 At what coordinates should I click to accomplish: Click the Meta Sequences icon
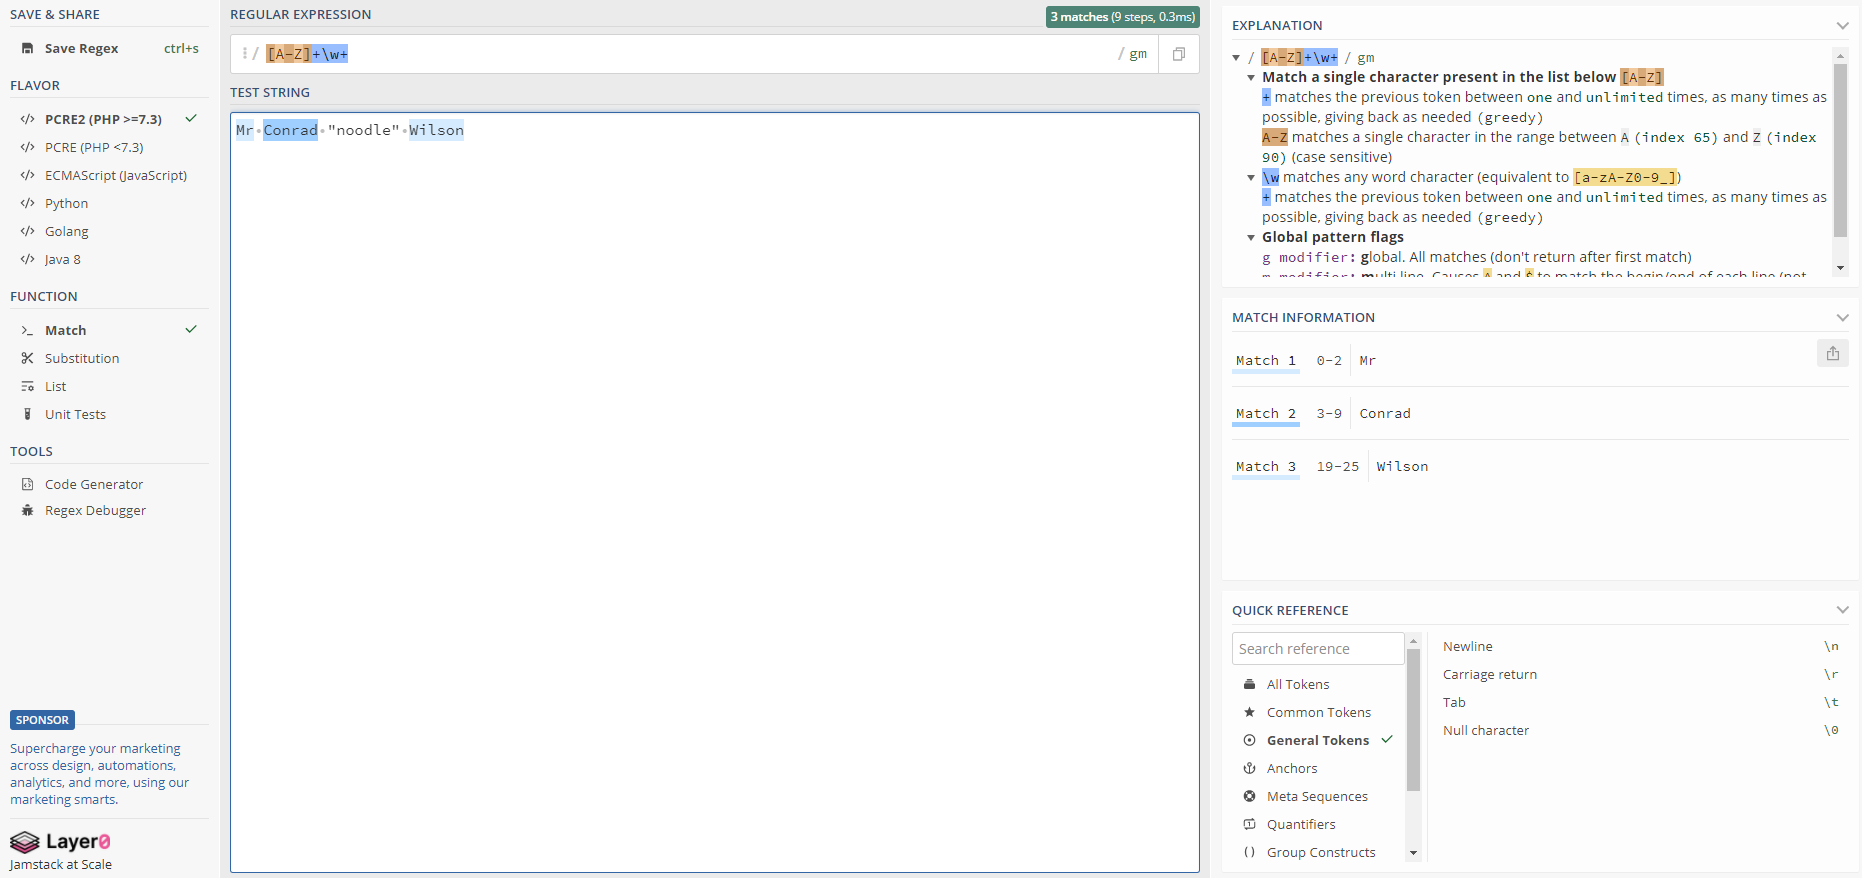(x=1249, y=796)
